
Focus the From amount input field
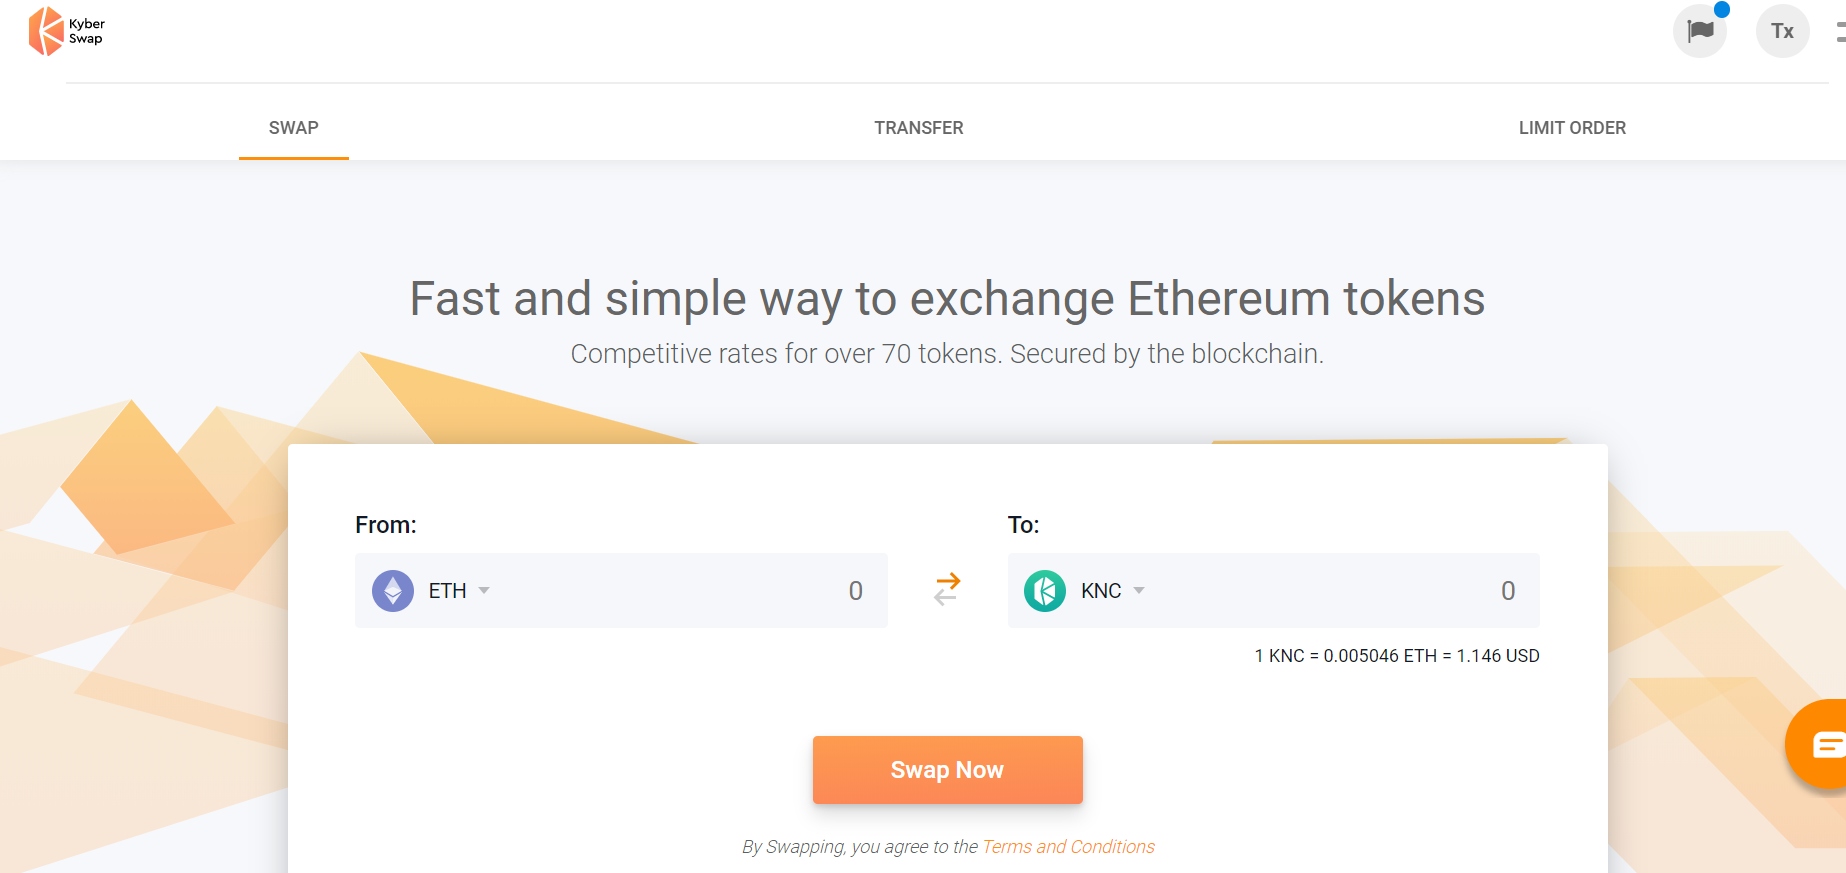tap(700, 591)
